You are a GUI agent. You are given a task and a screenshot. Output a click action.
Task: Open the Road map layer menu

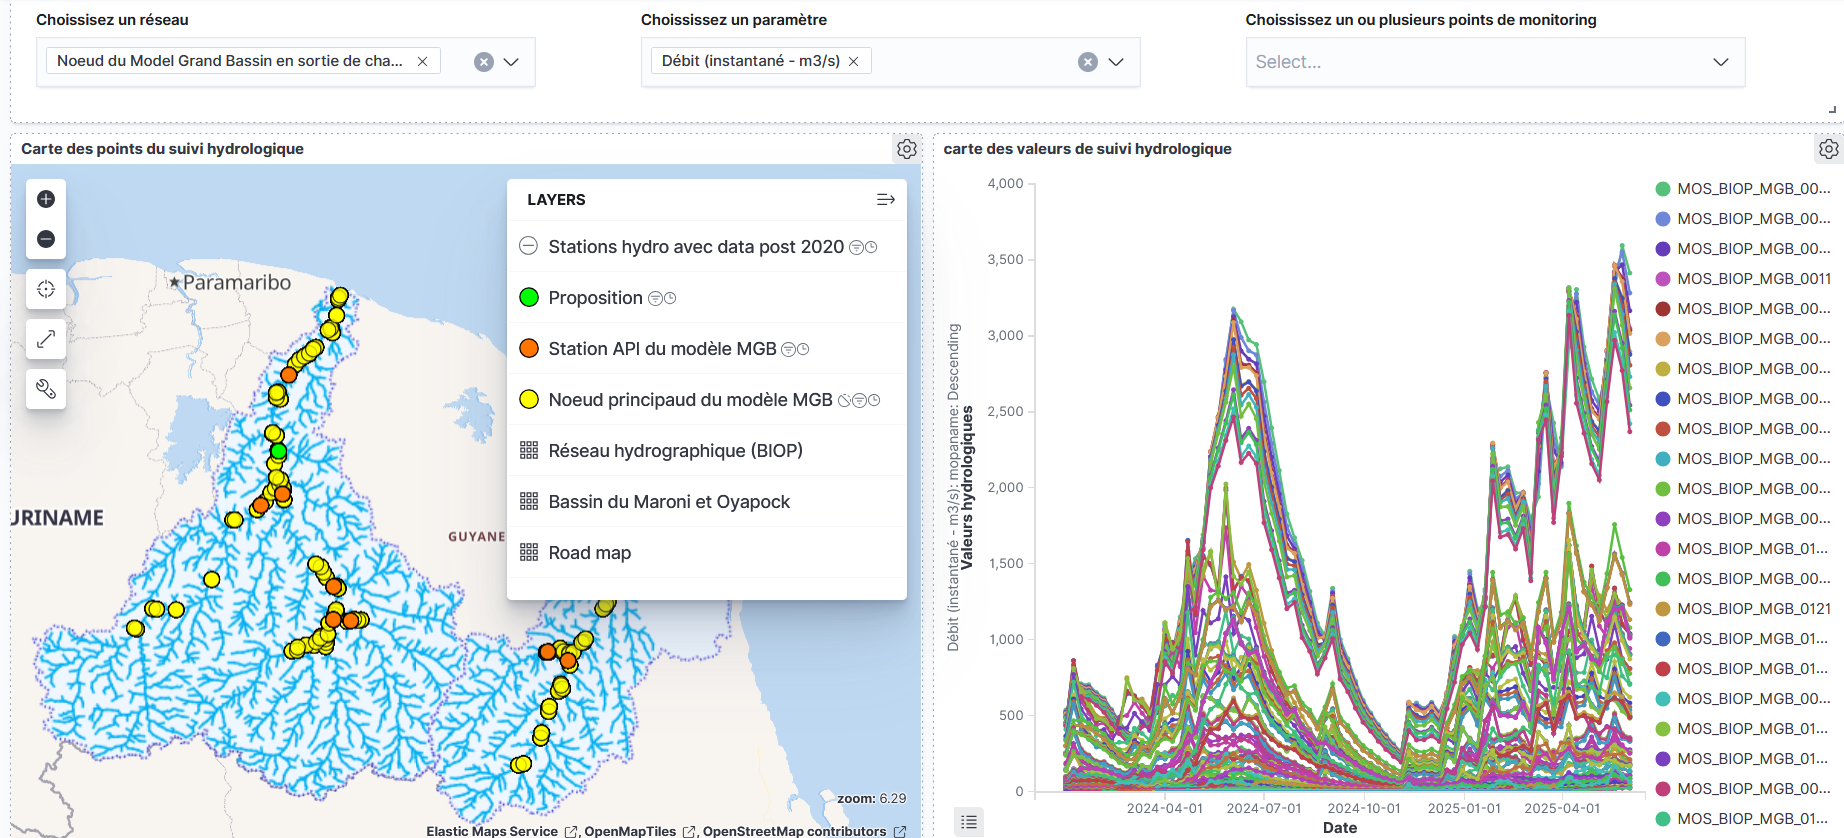[589, 553]
